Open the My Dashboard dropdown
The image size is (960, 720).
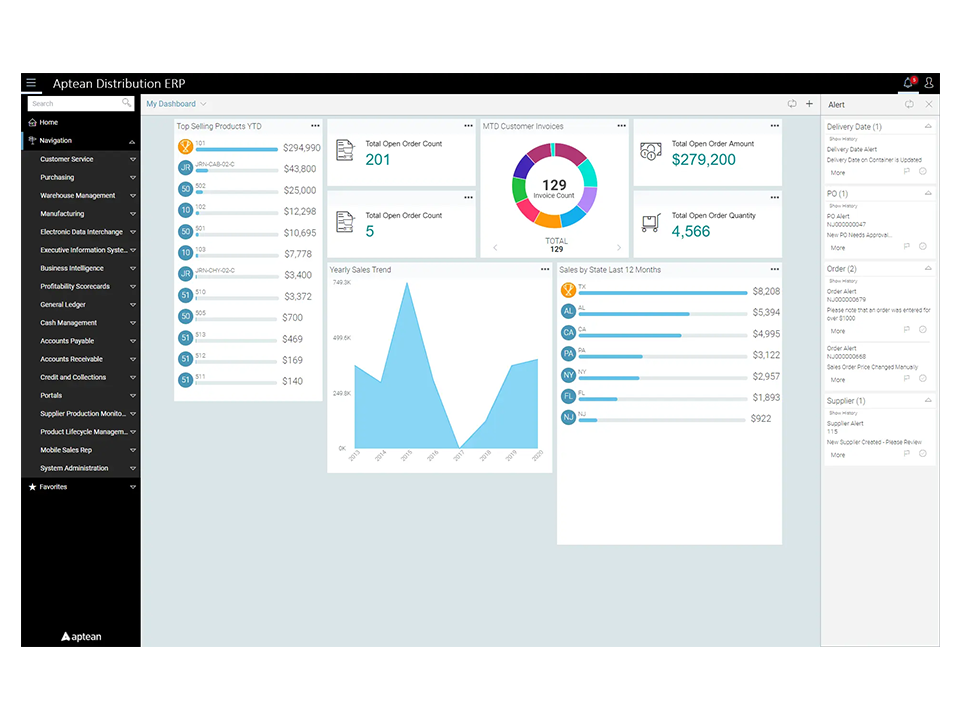tap(176, 104)
